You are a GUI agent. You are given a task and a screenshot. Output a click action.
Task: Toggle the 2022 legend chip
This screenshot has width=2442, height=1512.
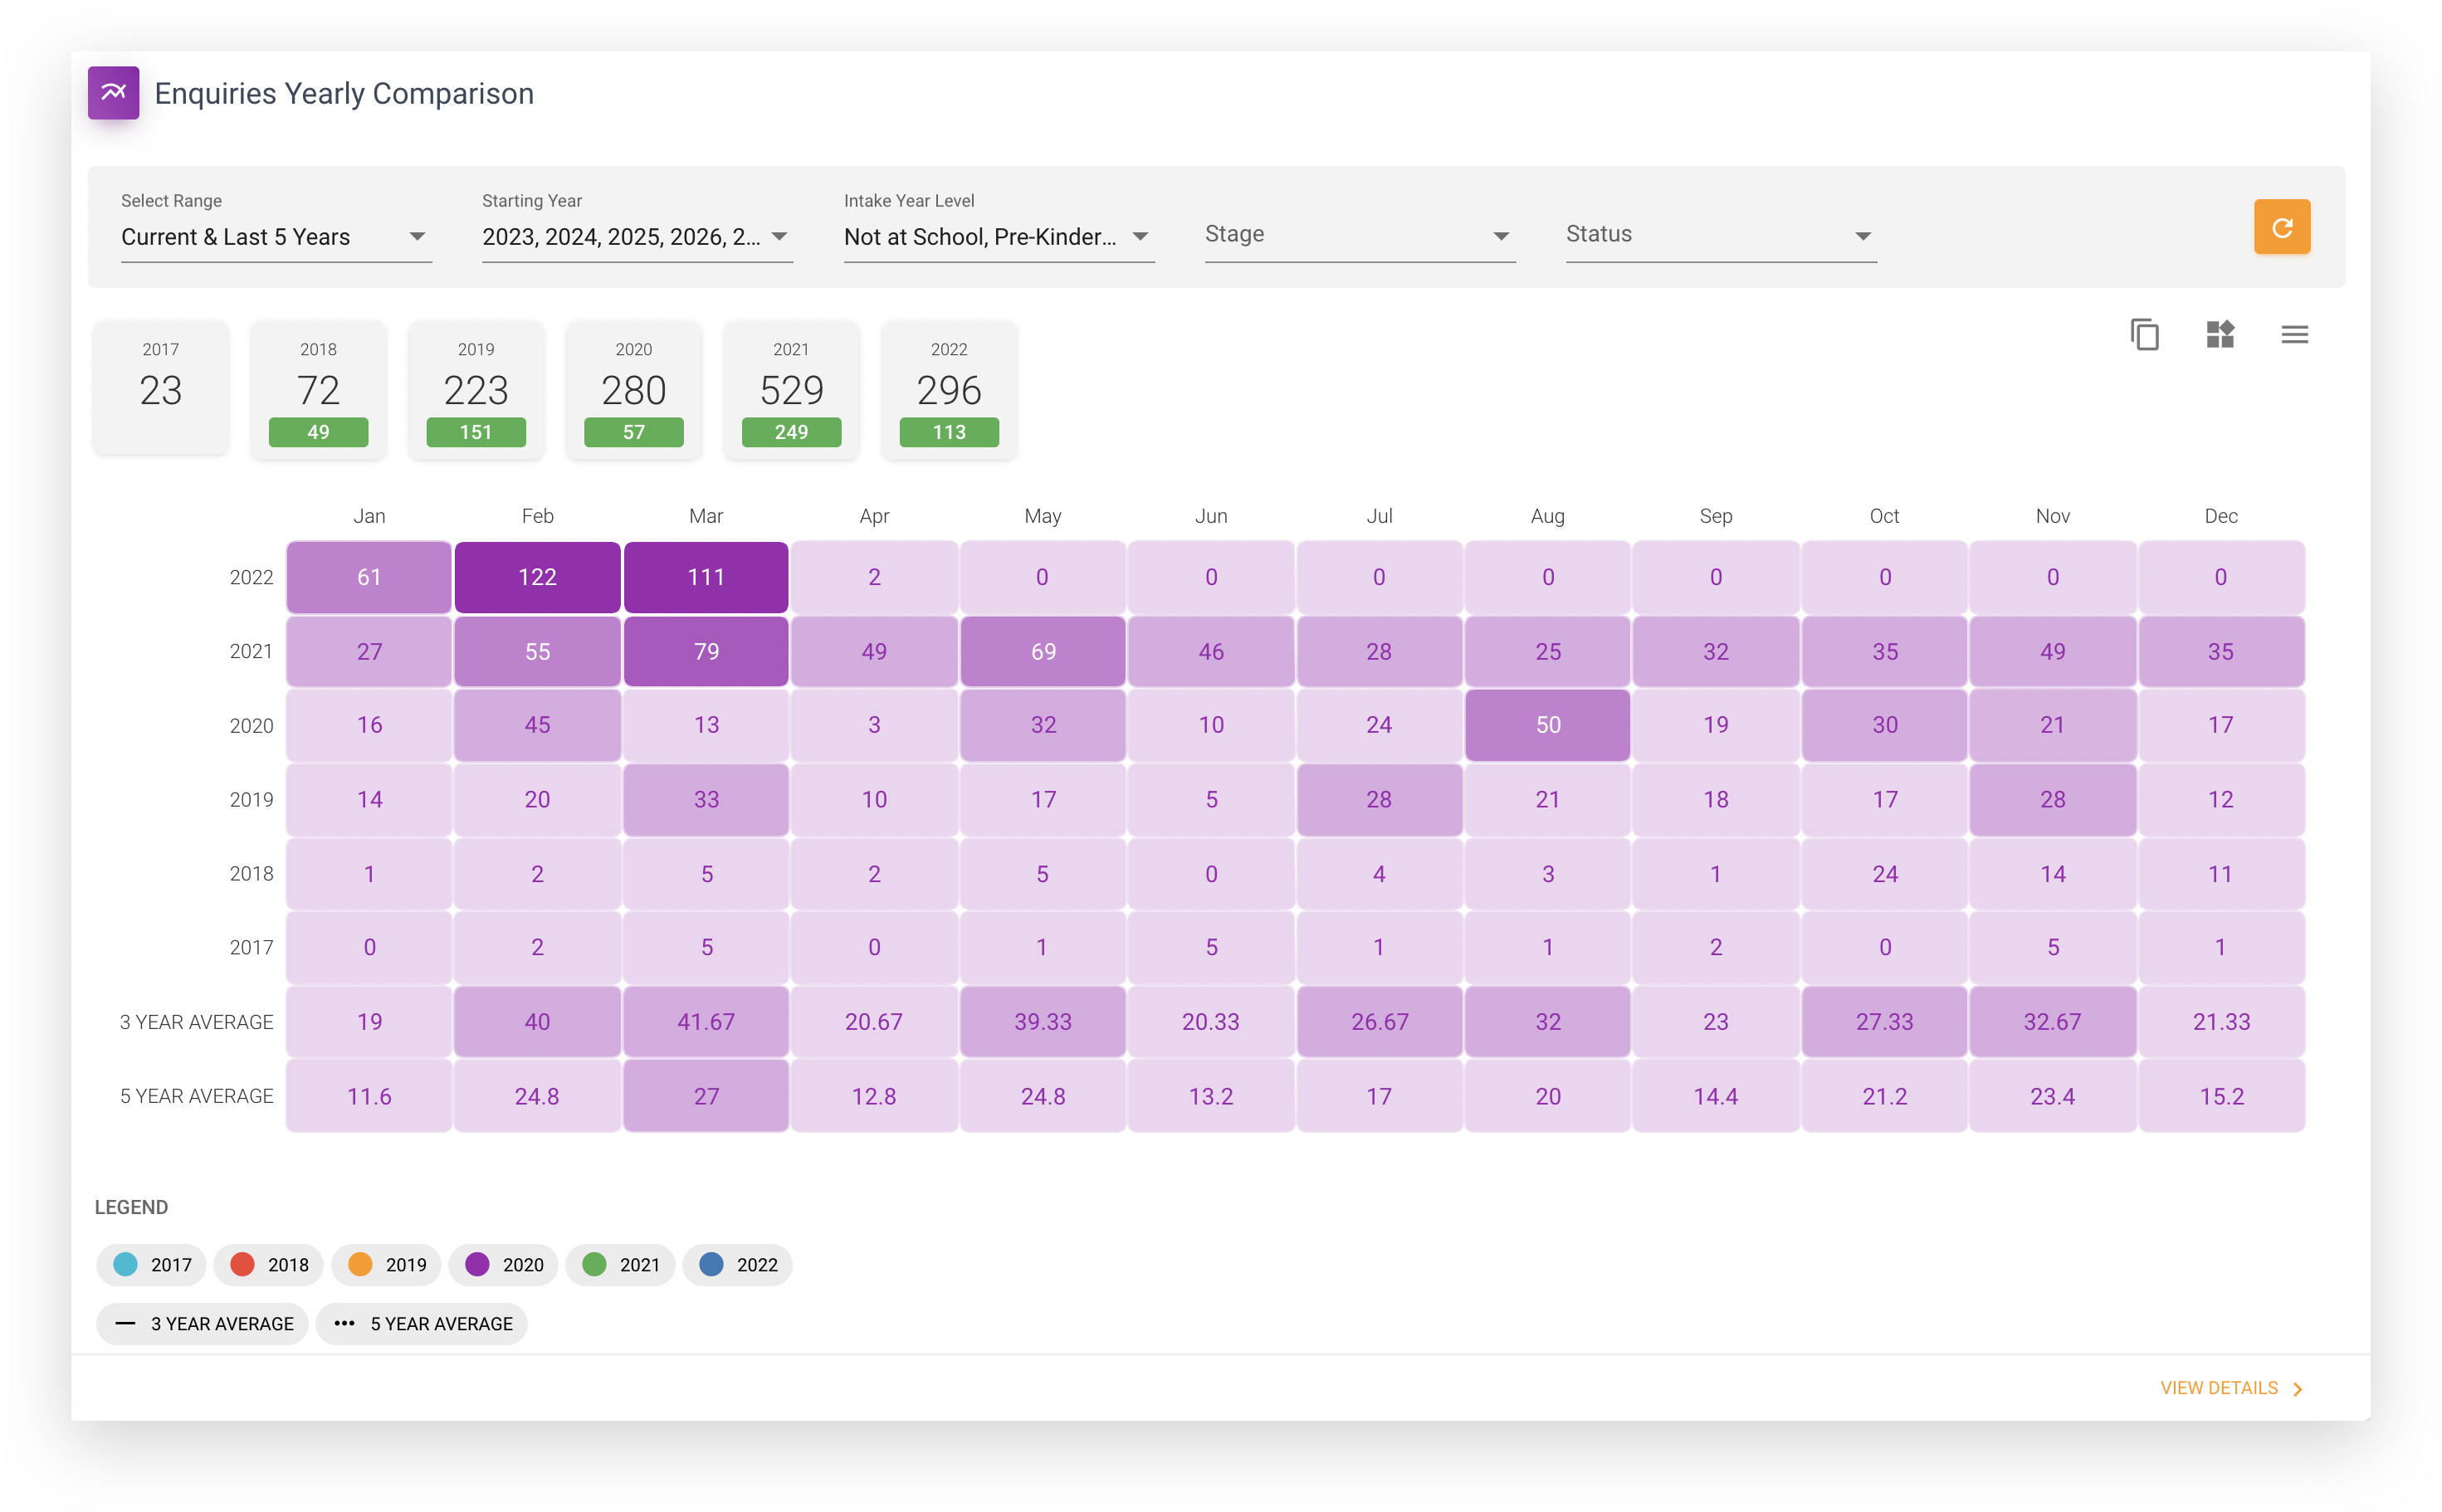pos(737,1265)
